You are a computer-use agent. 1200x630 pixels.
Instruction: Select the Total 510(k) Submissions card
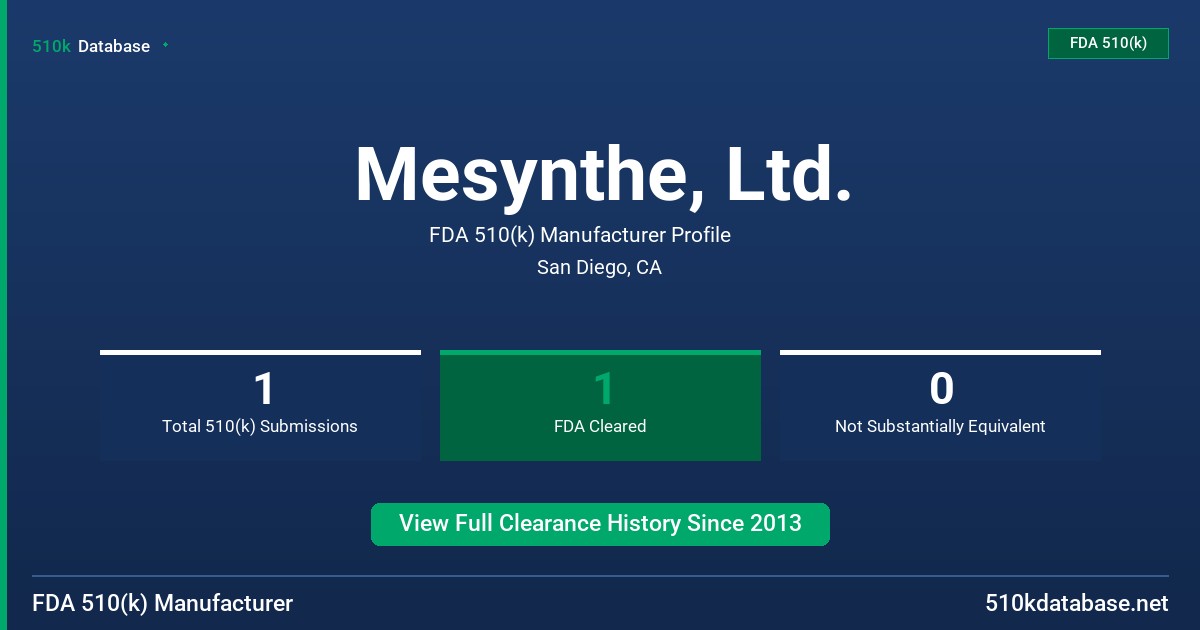[x=260, y=405]
